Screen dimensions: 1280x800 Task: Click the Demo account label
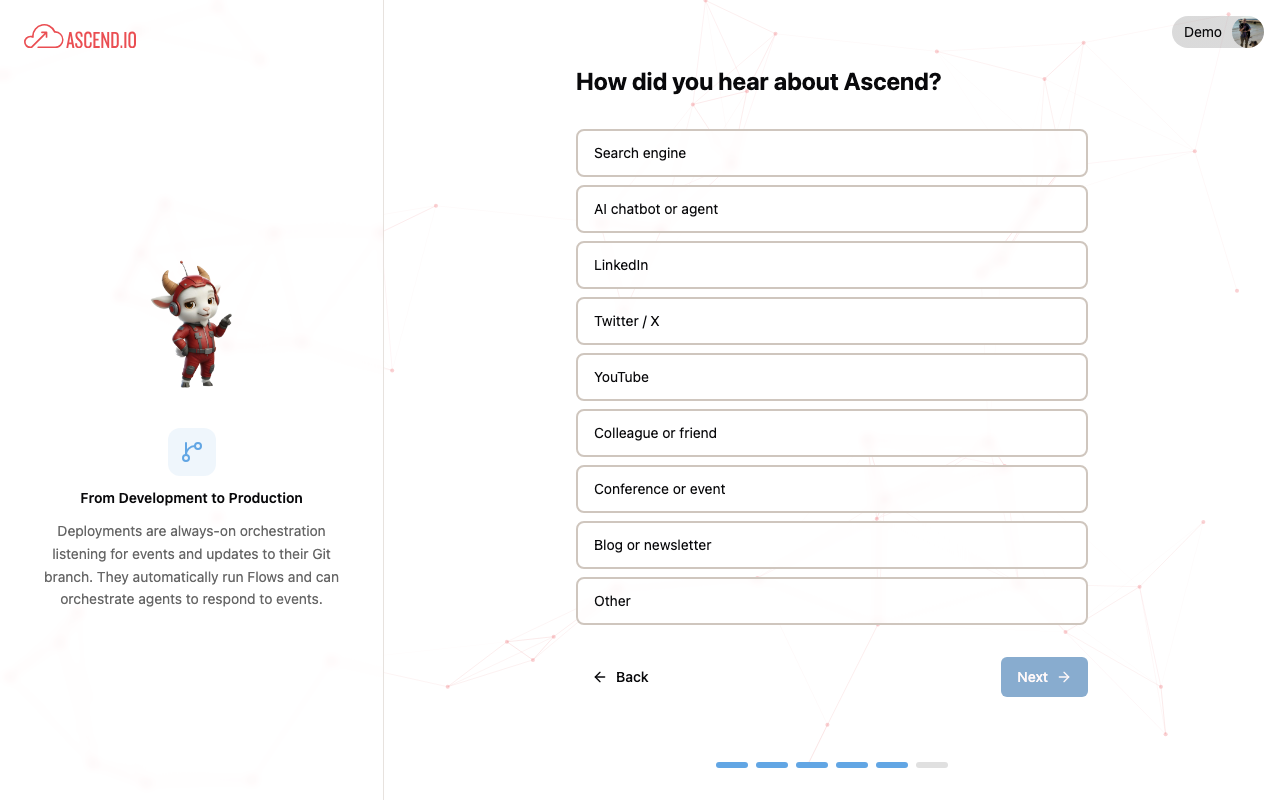tap(1201, 32)
